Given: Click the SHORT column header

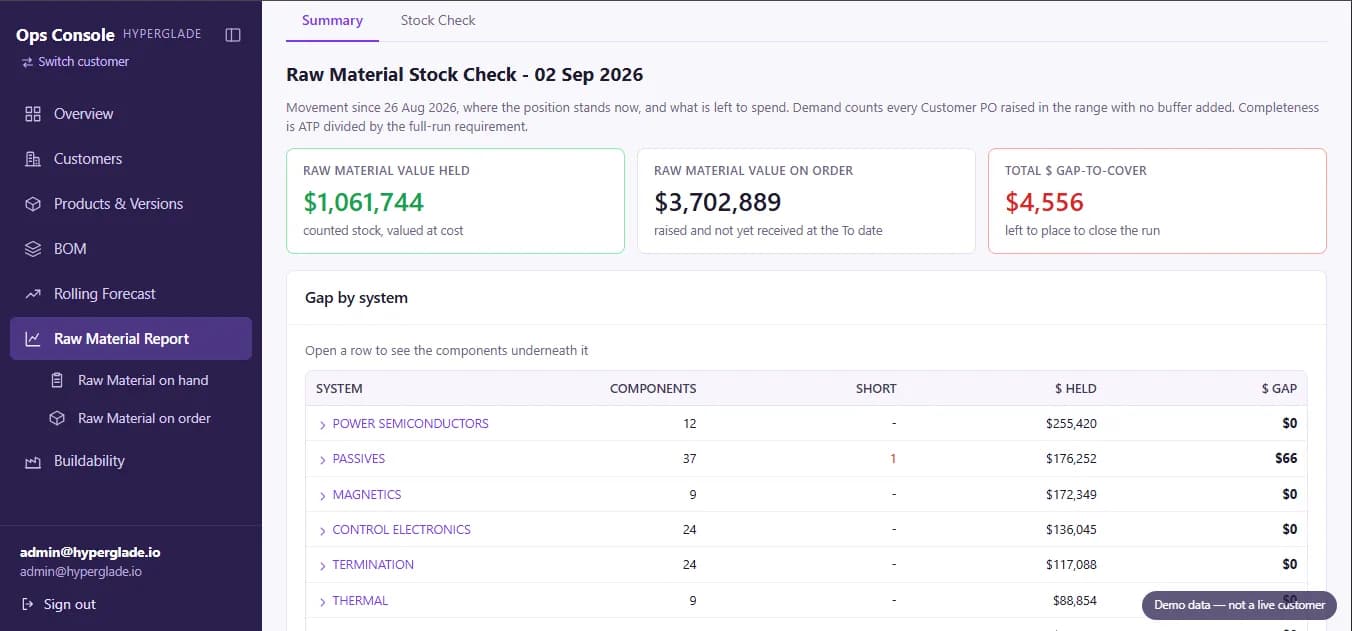Looking at the screenshot, I should click(x=876, y=389).
